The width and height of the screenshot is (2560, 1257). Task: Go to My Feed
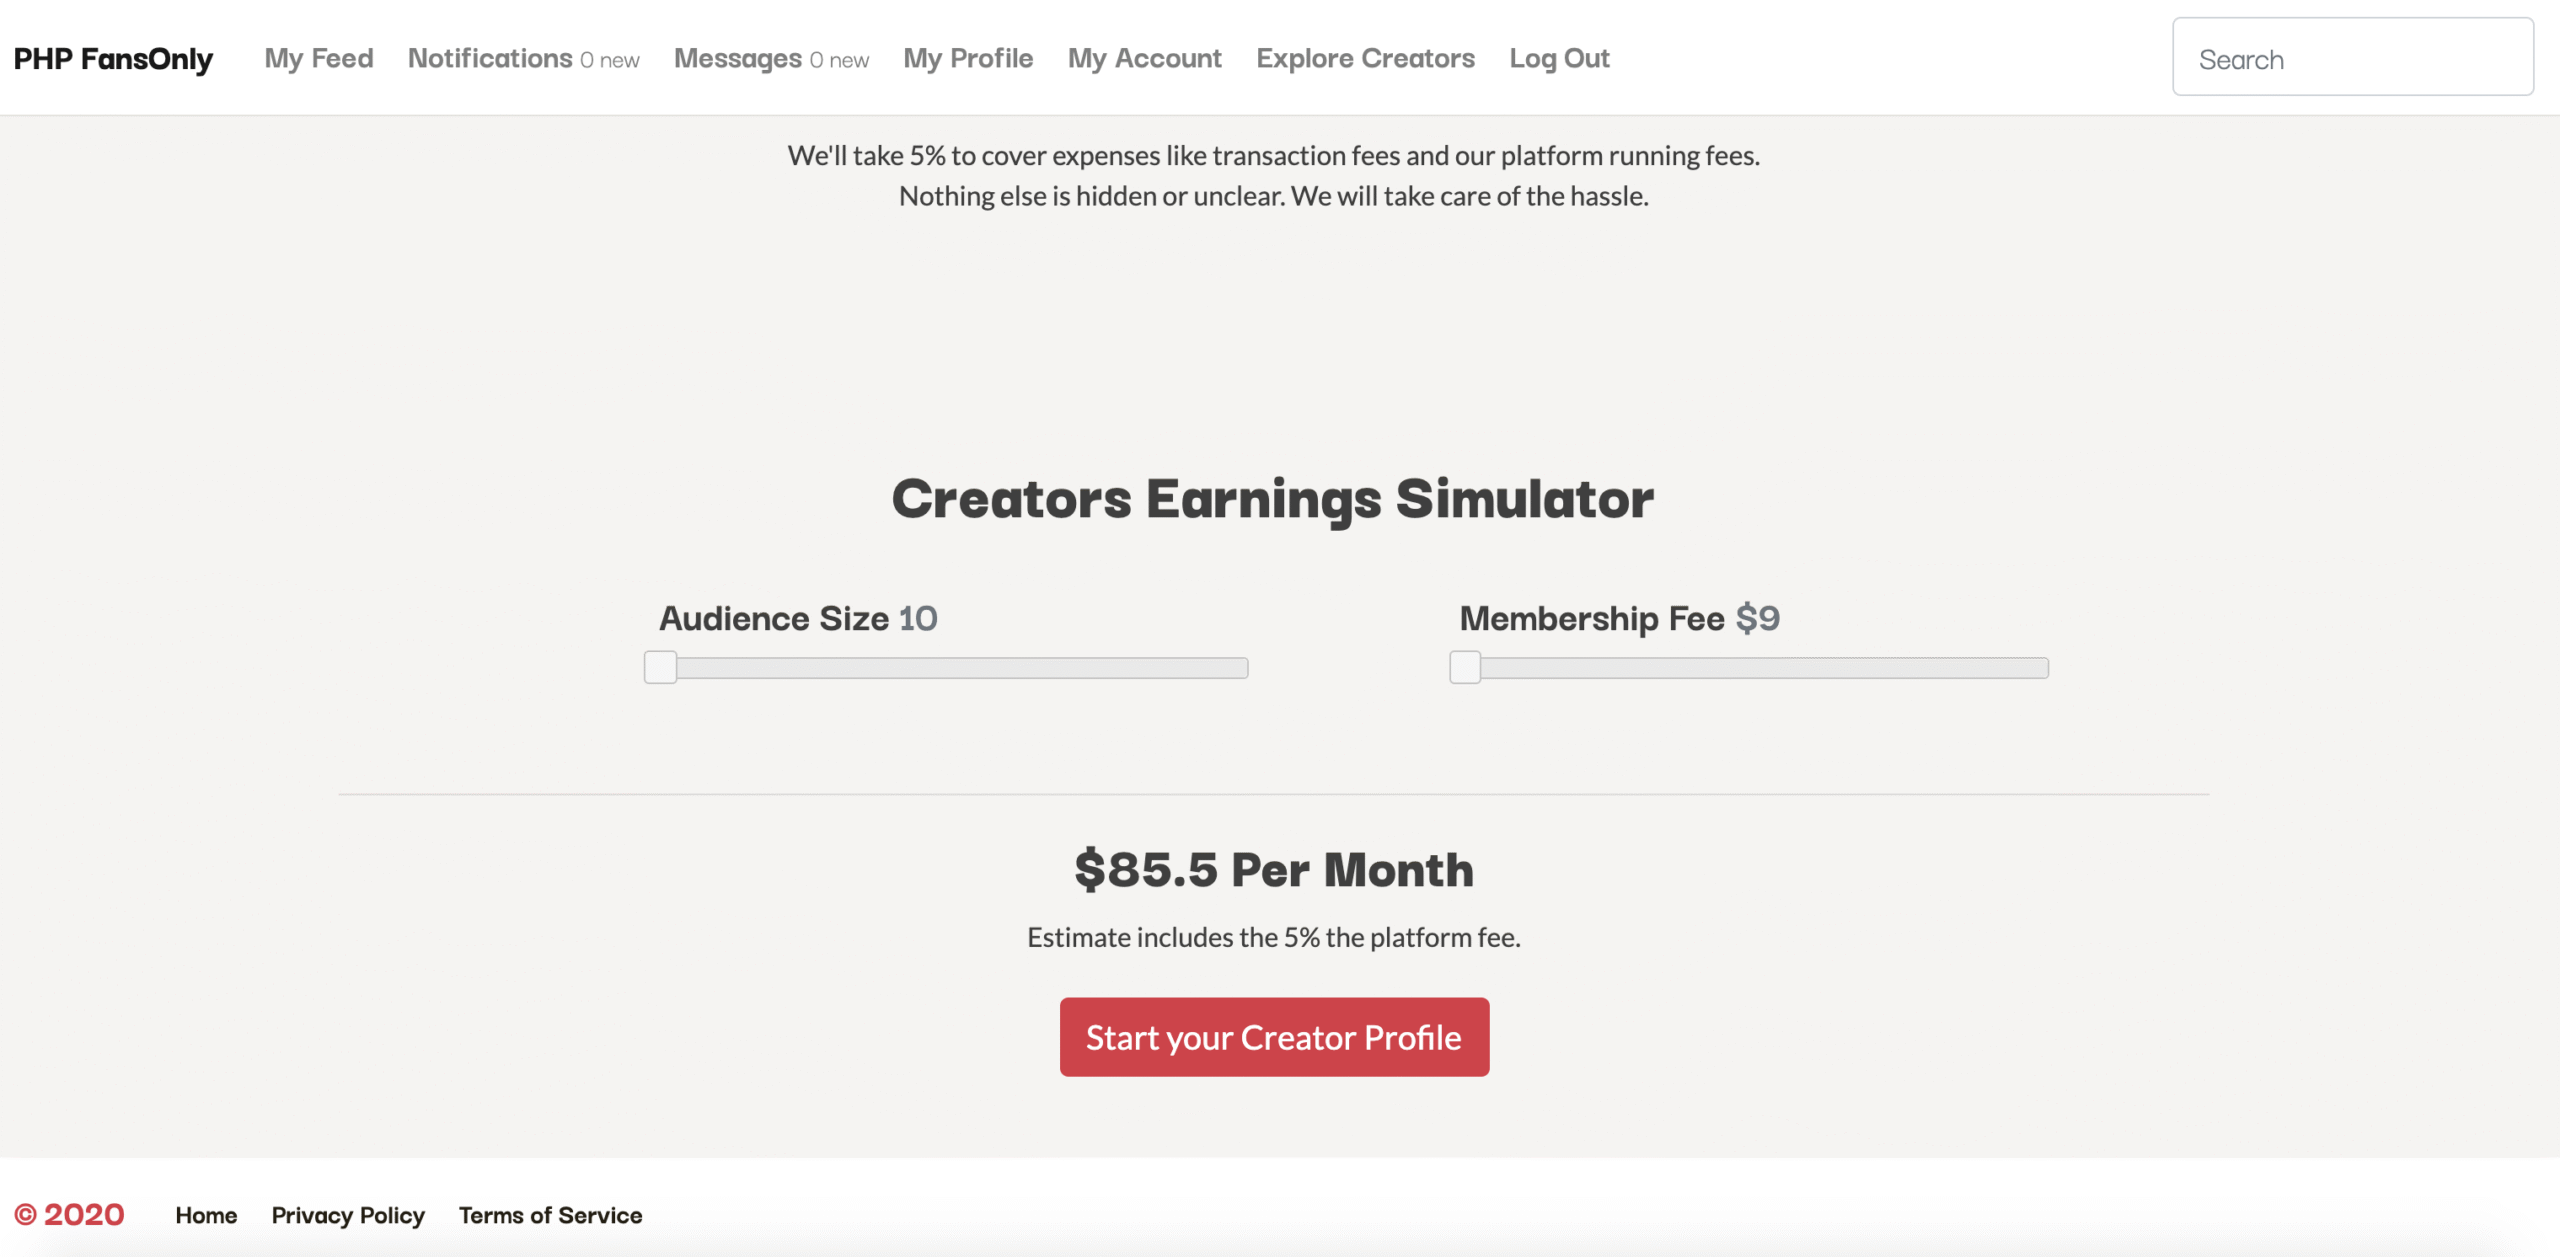pyautogui.click(x=319, y=59)
